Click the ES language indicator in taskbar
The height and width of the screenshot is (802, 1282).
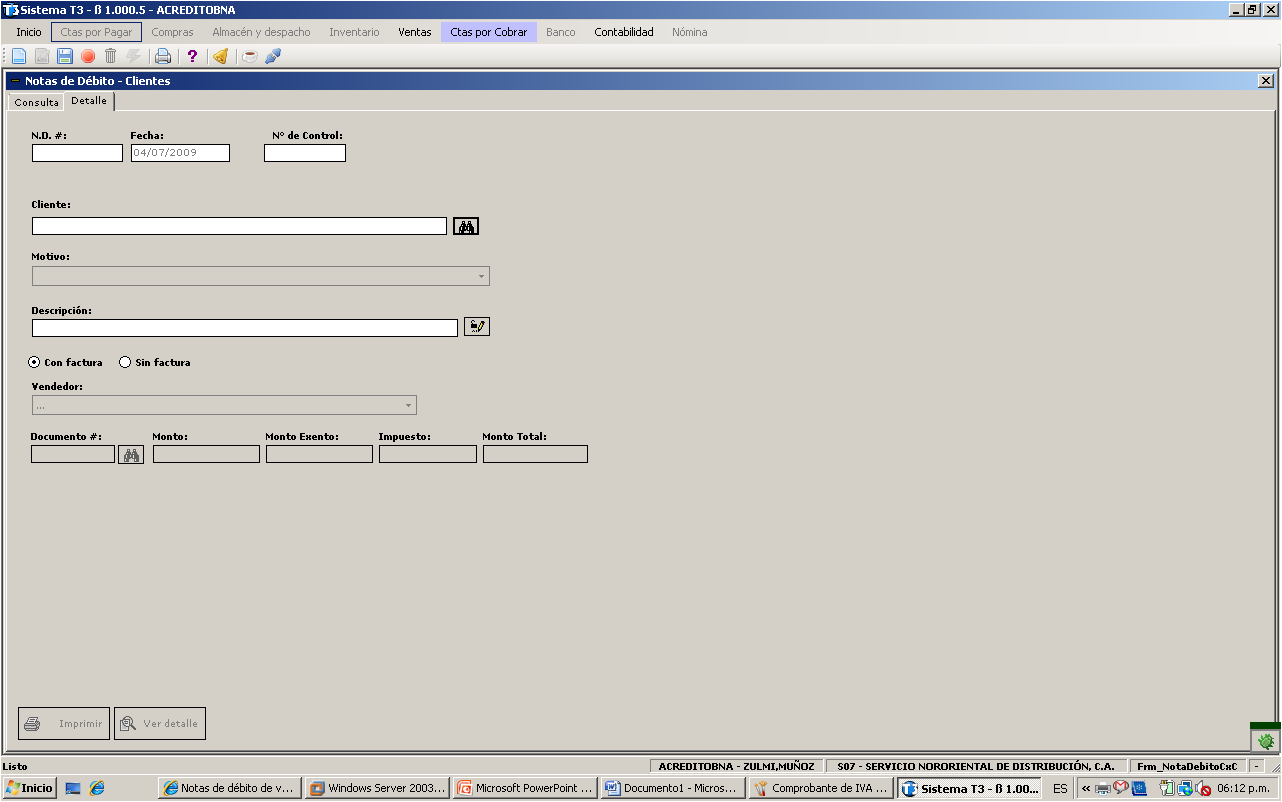click(1060, 788)
